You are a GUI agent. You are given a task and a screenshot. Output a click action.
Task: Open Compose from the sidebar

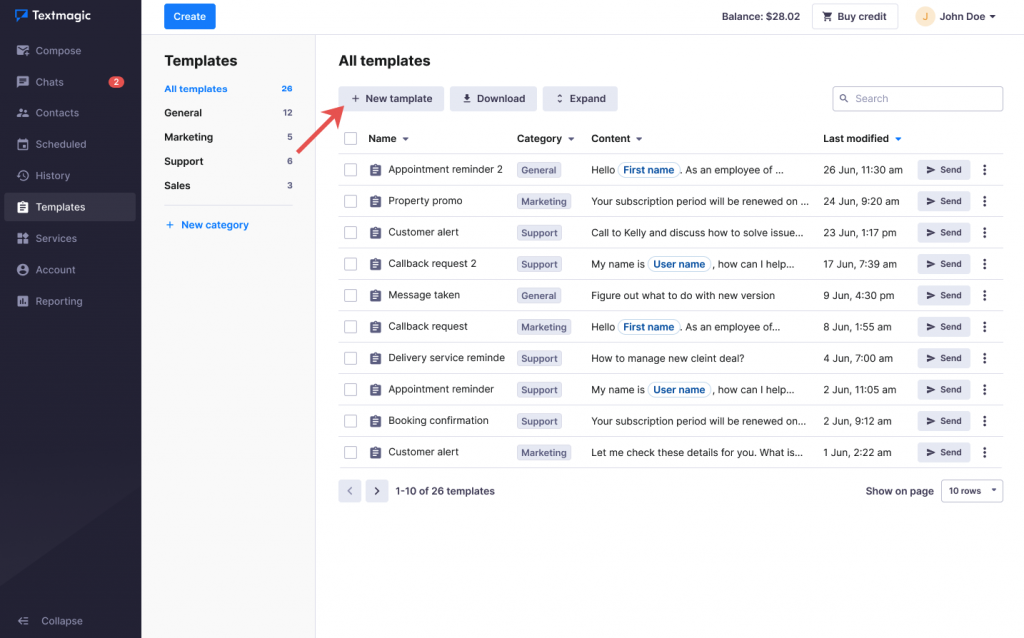(x=58, y=51)
